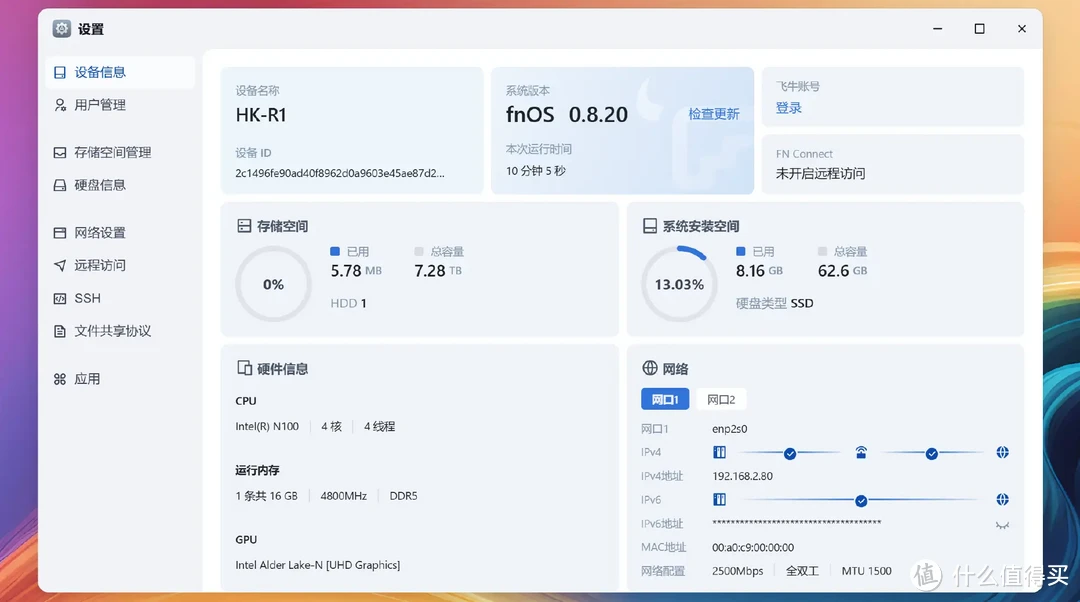1080x602 pixels.
Task: Click 登录 to sign in to 飞牛账号
Action: point(788,108)
